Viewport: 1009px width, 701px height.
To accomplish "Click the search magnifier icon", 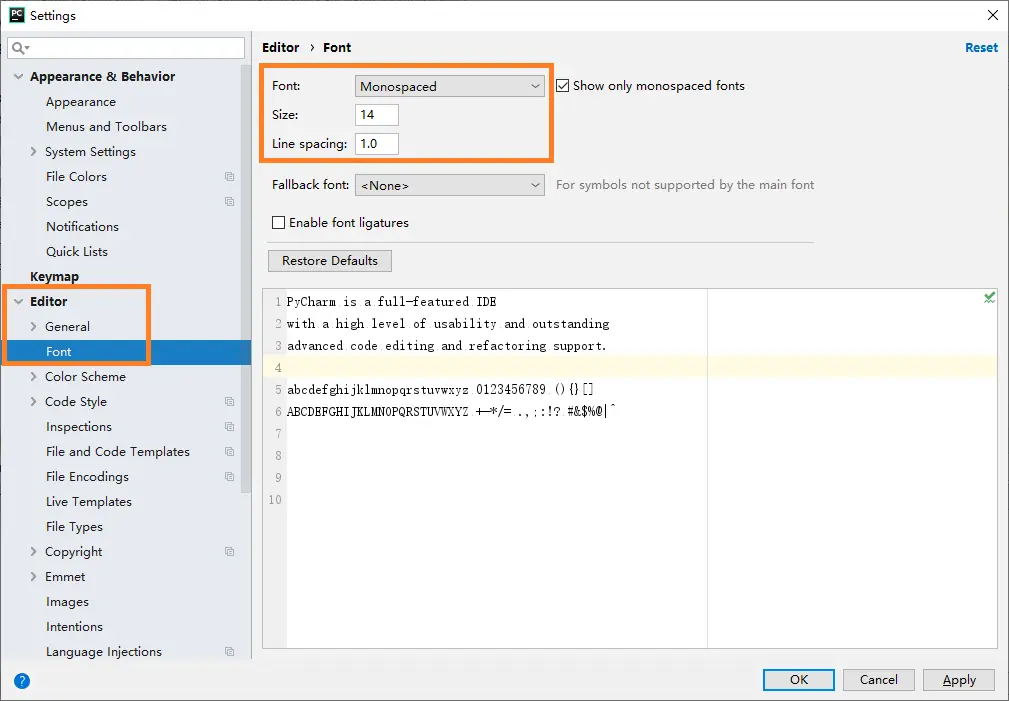I will click(19, 48).
